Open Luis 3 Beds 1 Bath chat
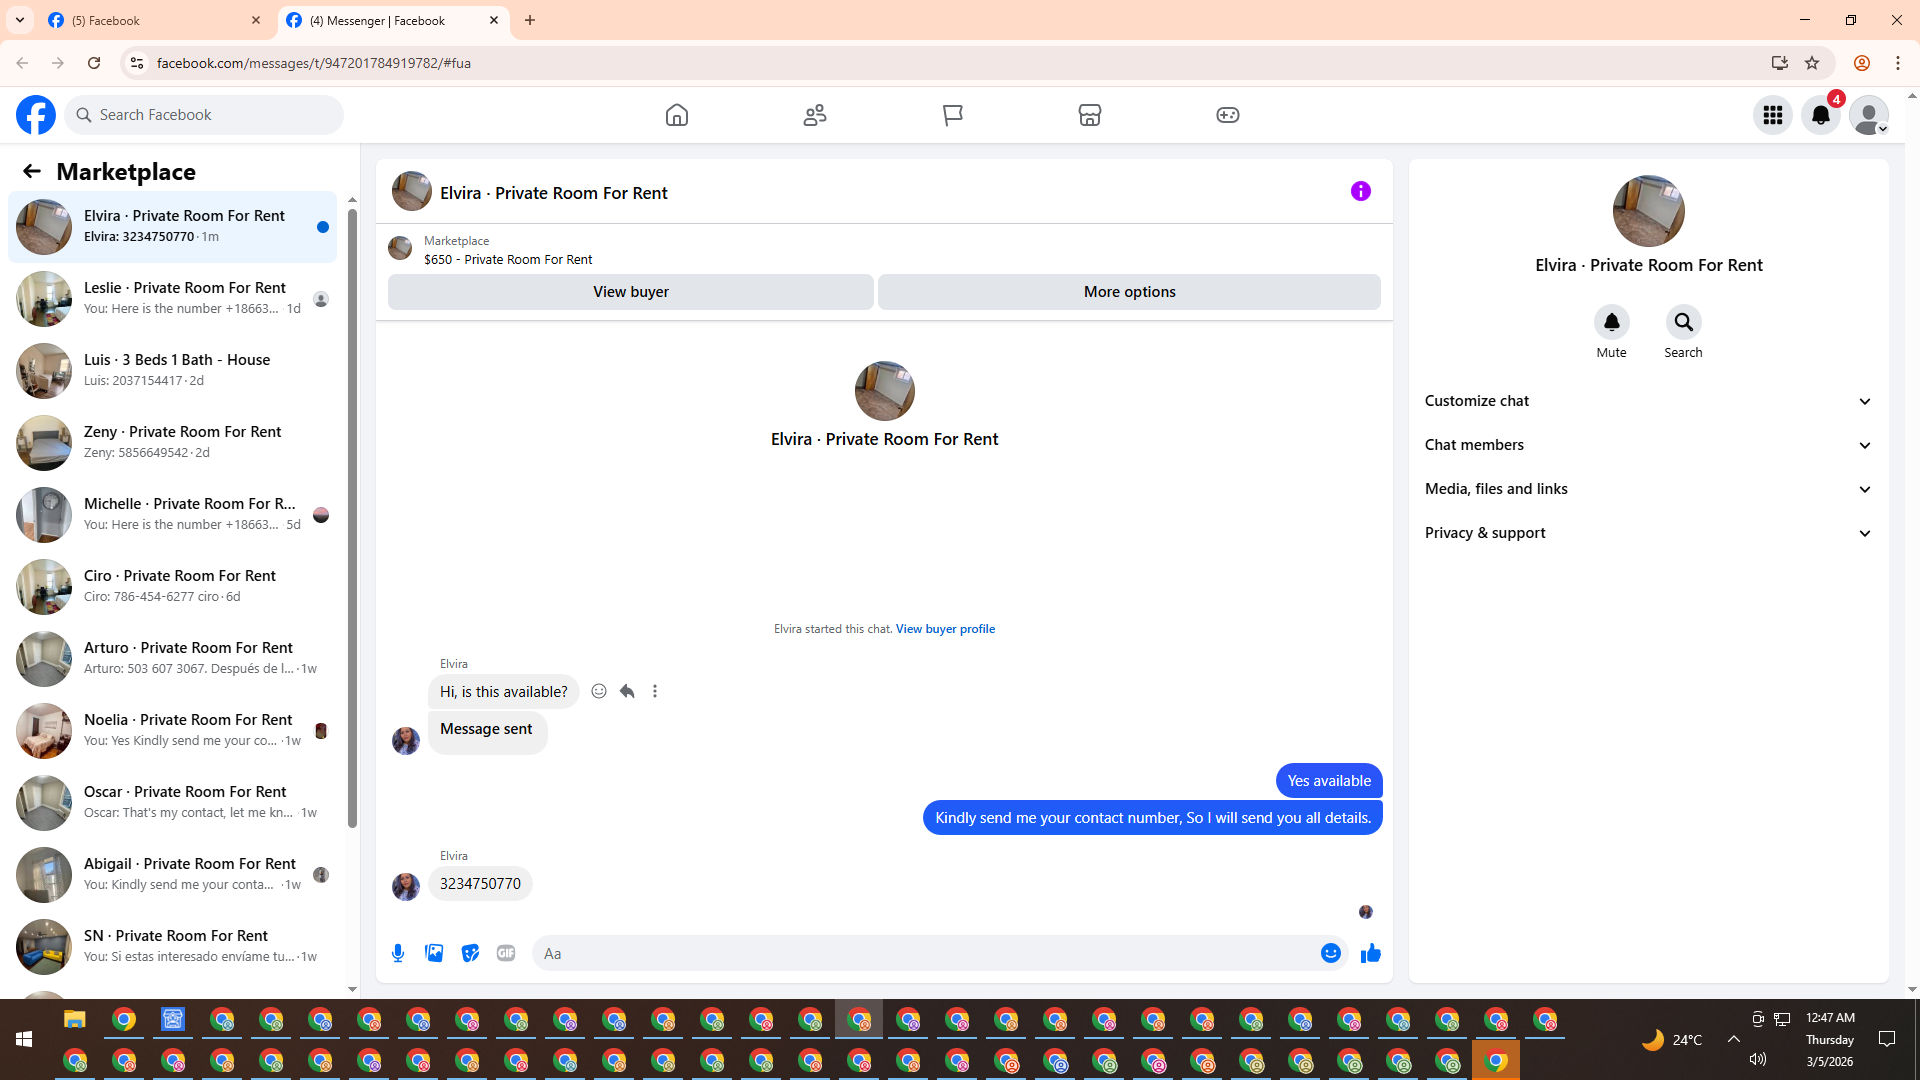 tap(172, 371)
